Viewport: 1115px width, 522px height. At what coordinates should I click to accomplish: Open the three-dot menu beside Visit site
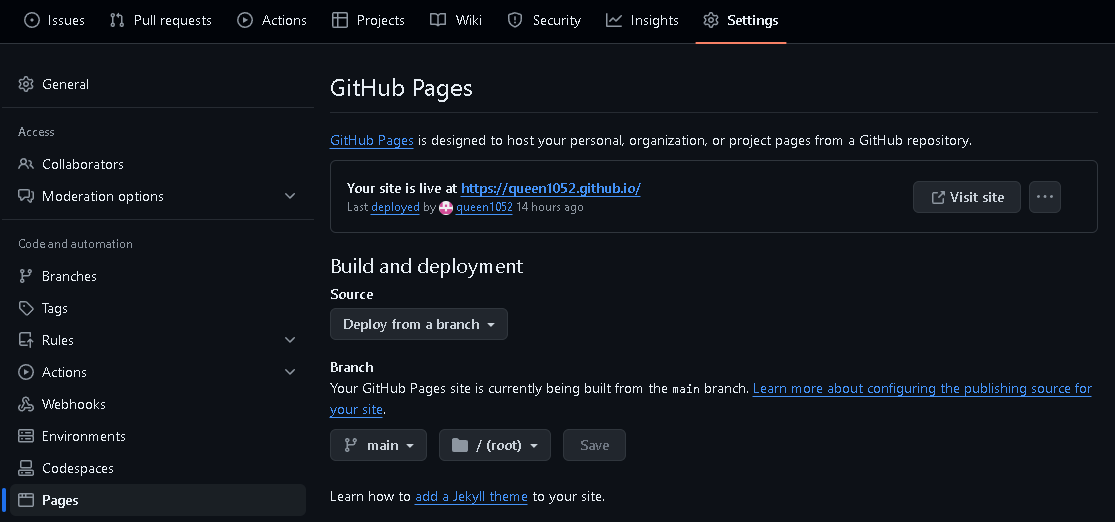pyautogui.click(x=1044, y=197)
